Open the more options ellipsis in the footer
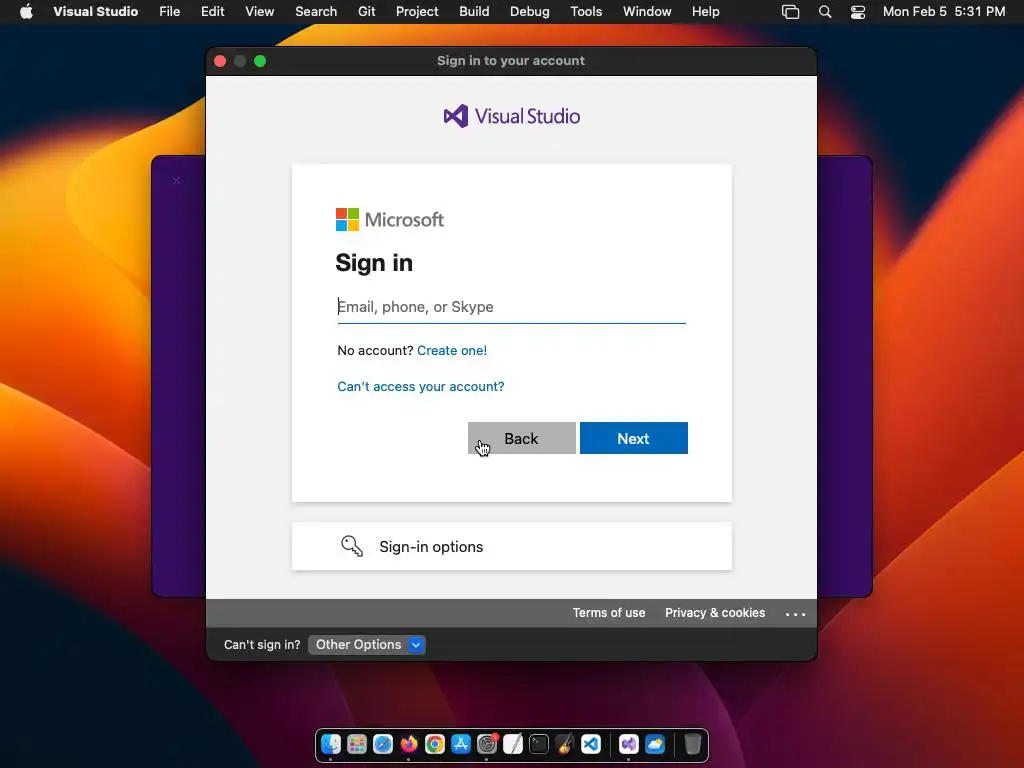 (795, 614)
